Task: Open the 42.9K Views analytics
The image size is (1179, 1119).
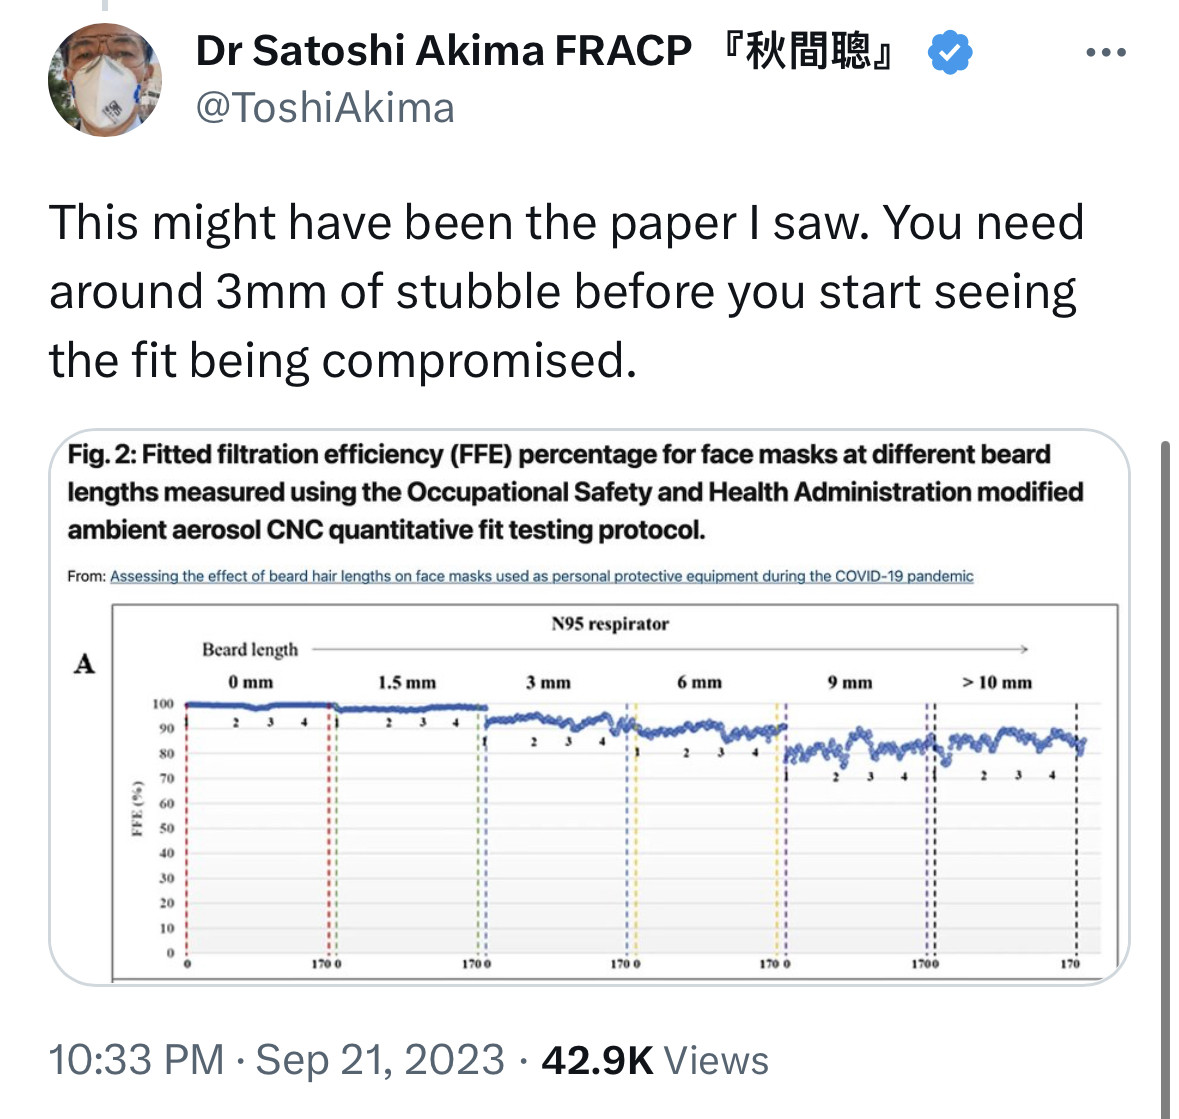Action: 655,1060
